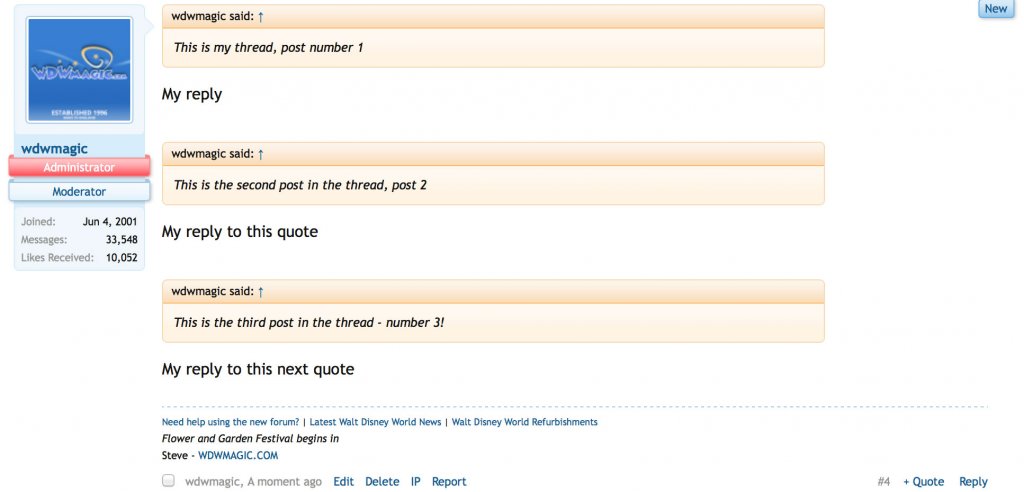
Task: View the poster's IP
Action: 415,482
